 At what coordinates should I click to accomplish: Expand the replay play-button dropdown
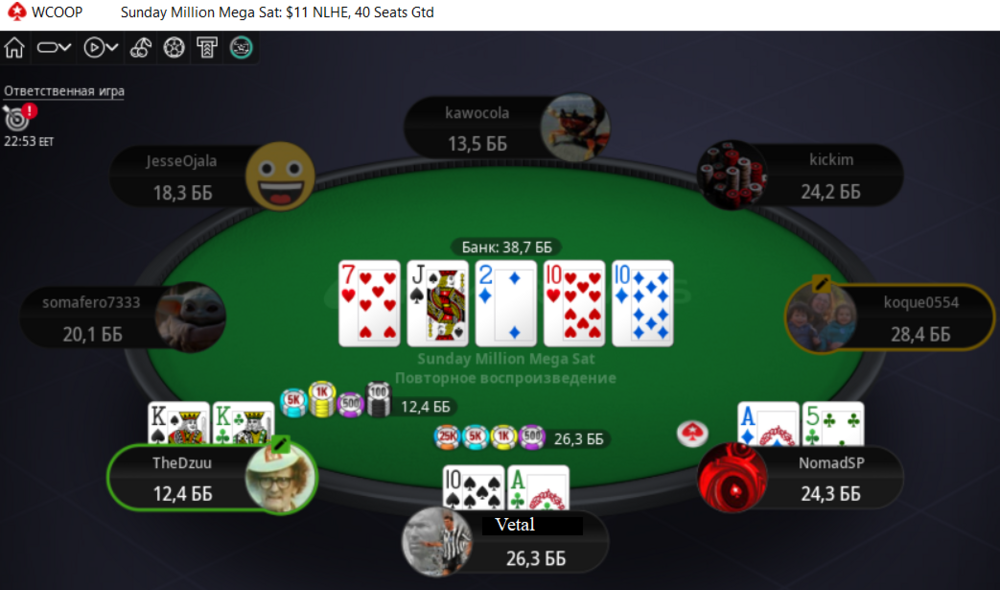click(x=112, y=47)
